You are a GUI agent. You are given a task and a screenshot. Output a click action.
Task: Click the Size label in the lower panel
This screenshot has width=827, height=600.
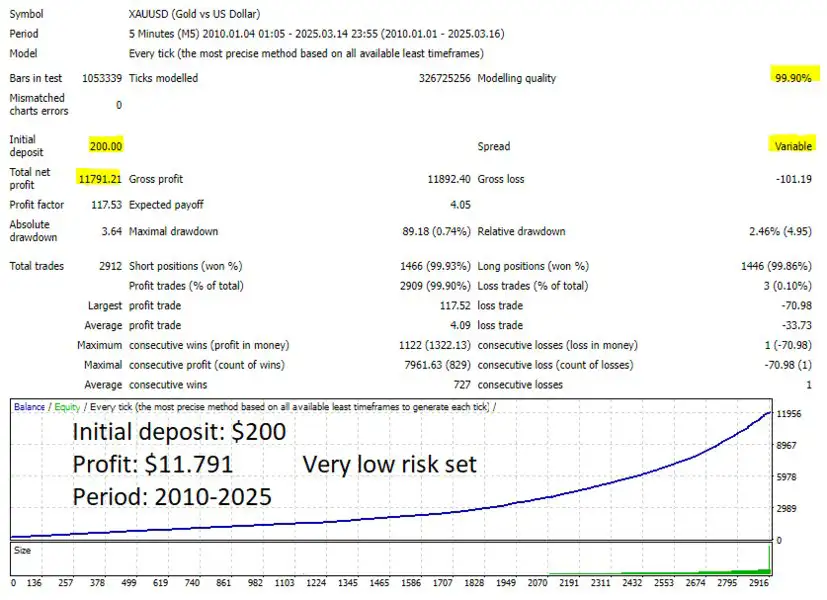22,549
